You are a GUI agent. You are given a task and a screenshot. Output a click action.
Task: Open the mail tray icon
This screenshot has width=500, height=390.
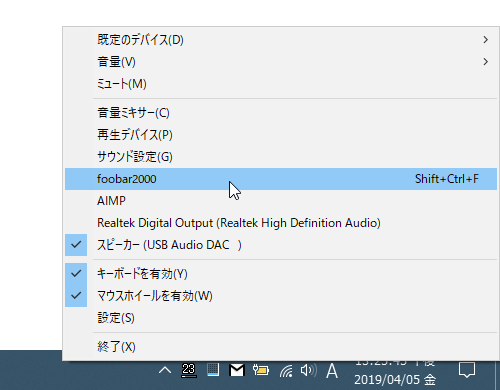(237, 370)
